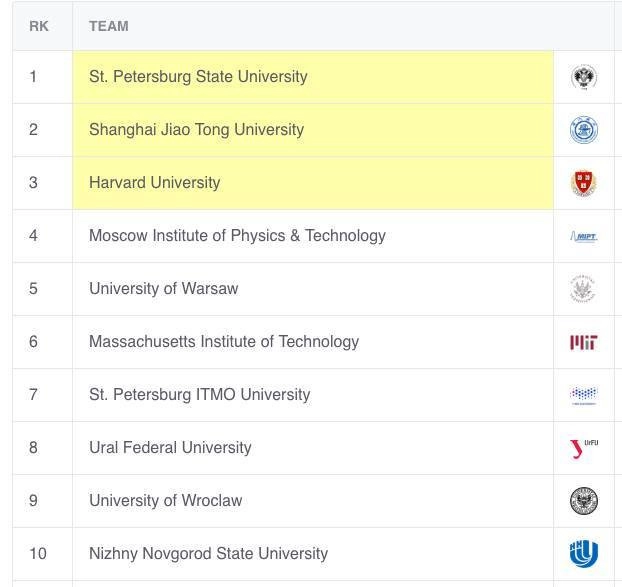Open Shanghai Jiao Tong University team
Image resolution: width=622 pixels, height=587 pixels.
196,130
